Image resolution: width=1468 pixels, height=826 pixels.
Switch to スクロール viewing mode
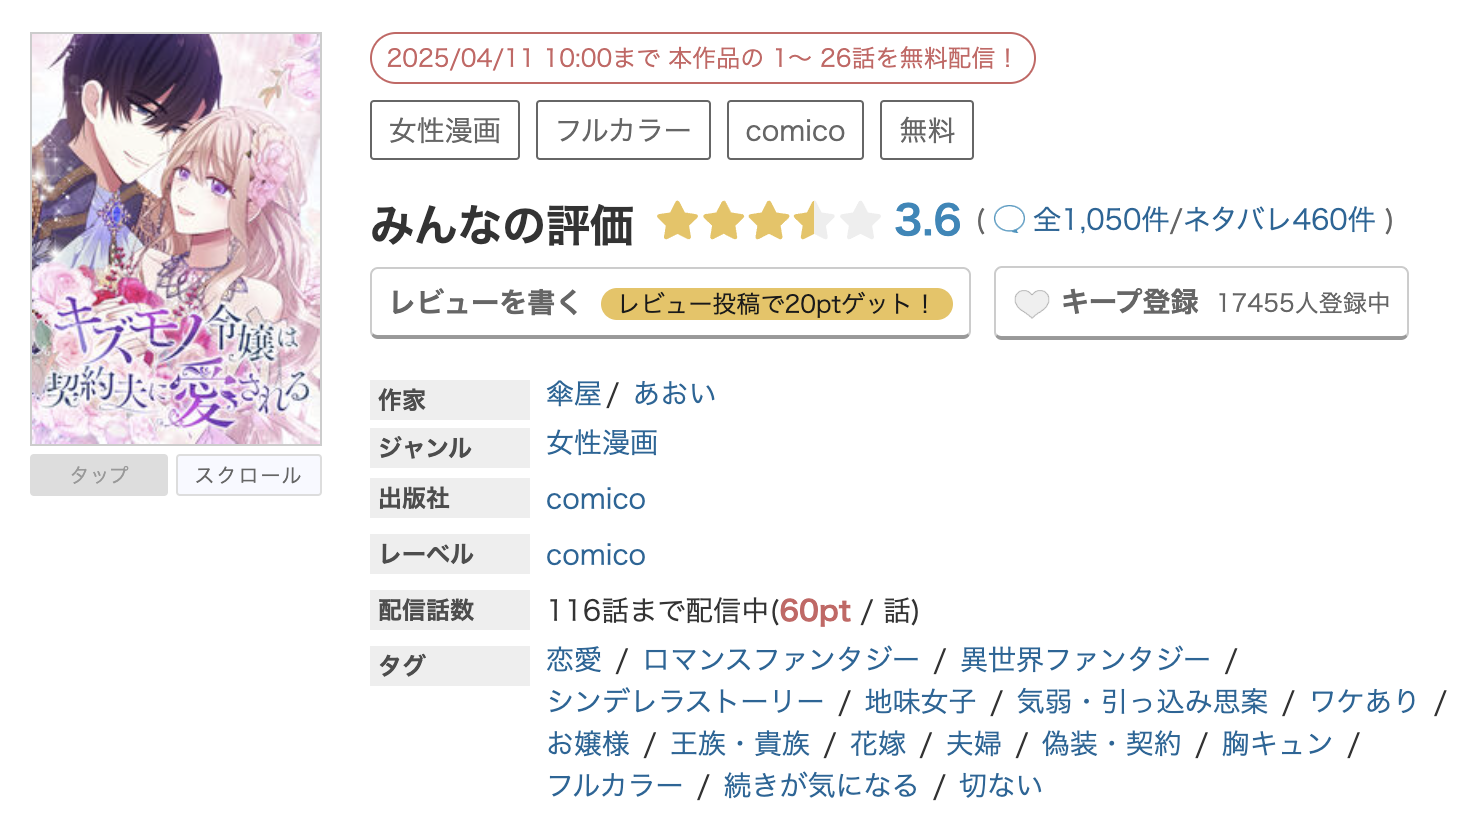248,474
